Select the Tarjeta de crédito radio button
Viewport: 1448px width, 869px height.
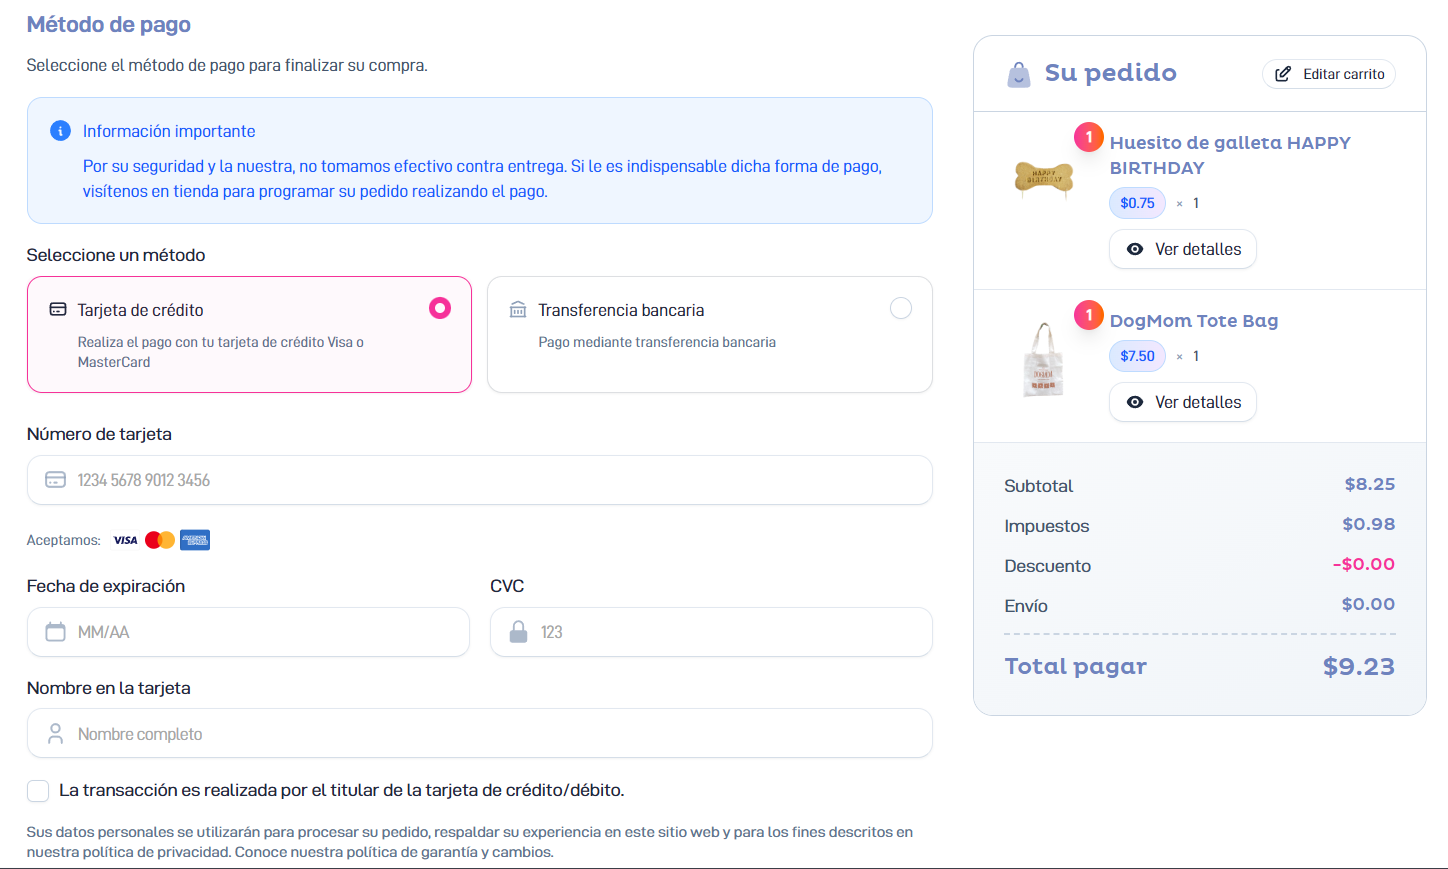440,308
